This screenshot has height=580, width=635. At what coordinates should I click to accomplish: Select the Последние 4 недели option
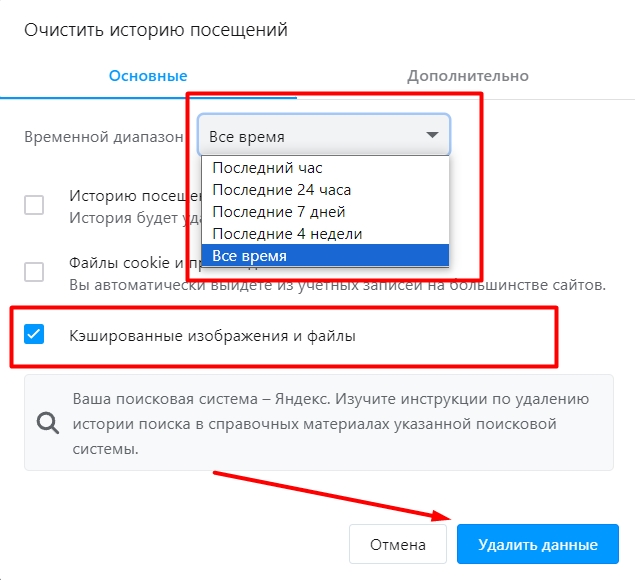click(x=287, y=234)
